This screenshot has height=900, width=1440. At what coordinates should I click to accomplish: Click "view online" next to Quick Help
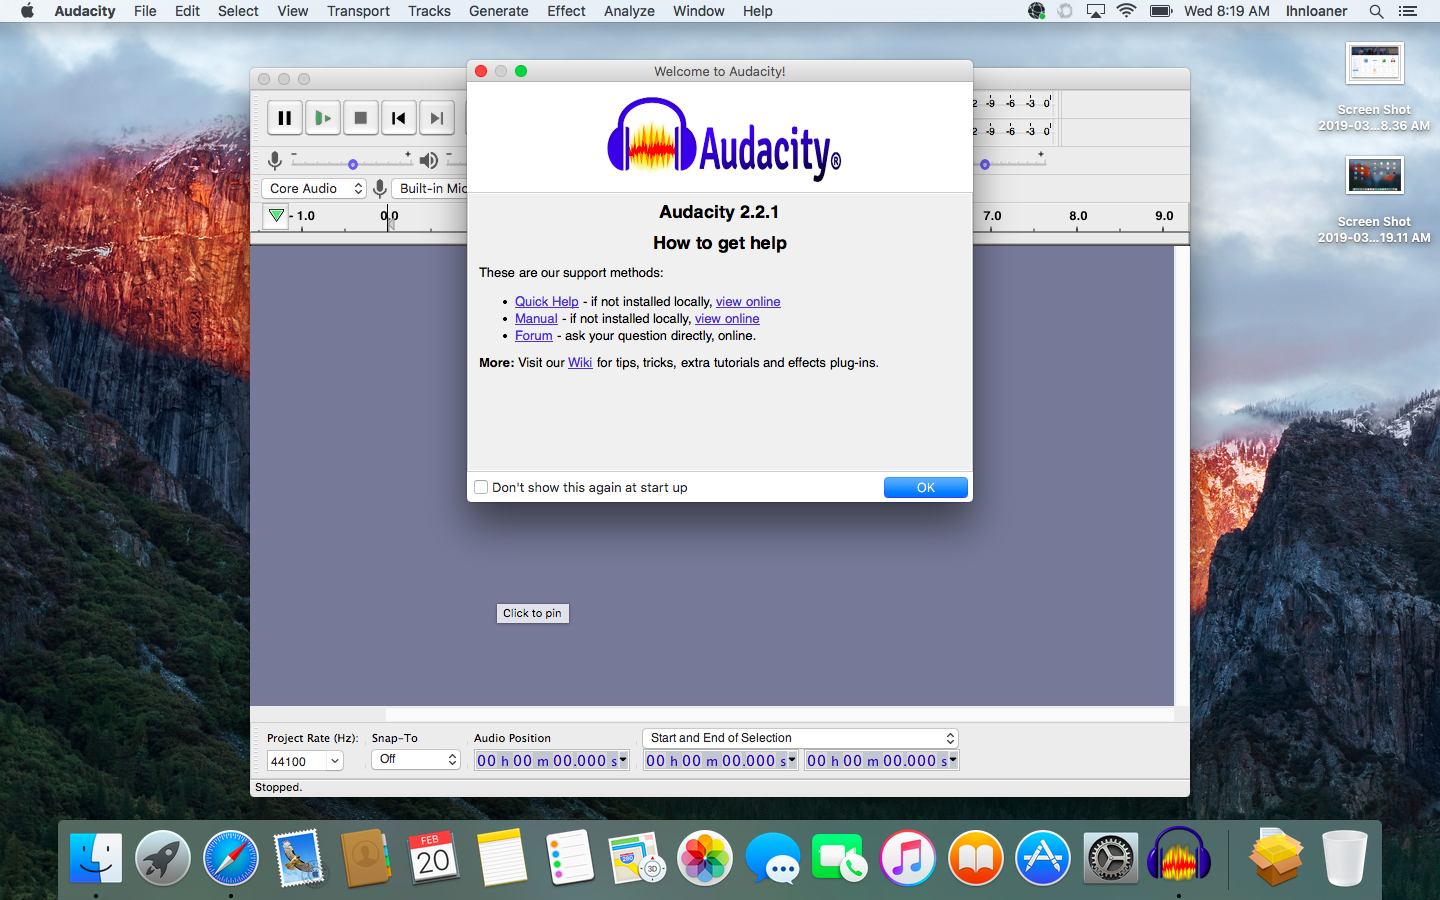click(748, 302)
